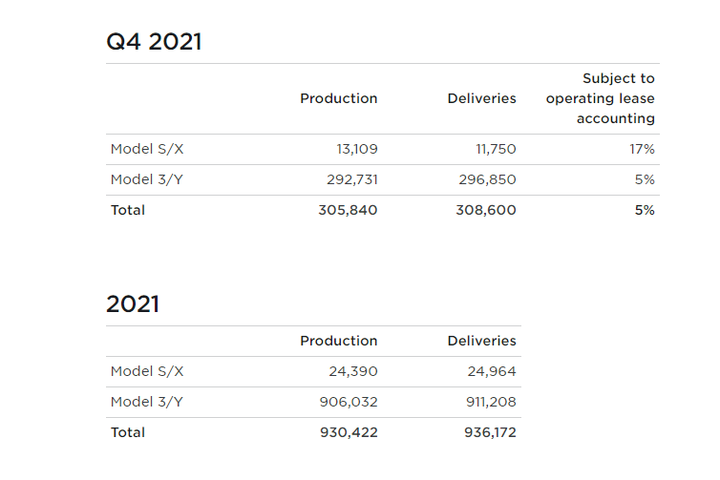Click Total label in 2021 table

(x=128, y=432)
